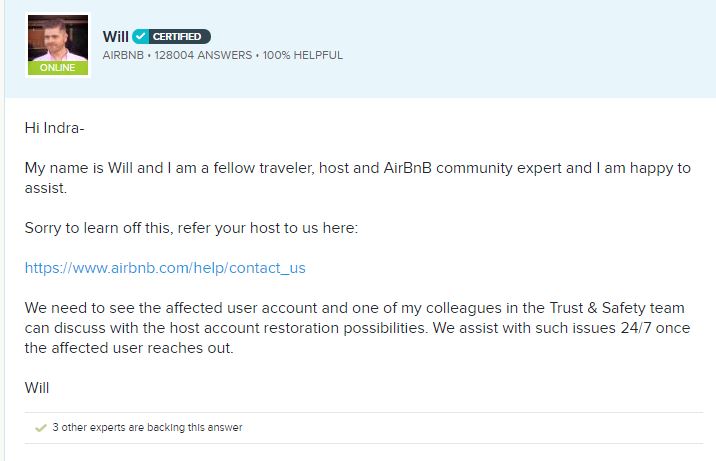Click the 'Trust & Safety team' phrase
Screen dimensions: 716x461
click(561, 309)
